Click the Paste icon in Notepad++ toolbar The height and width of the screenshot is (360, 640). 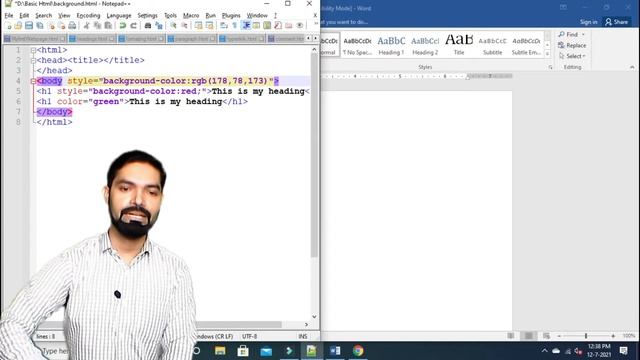click(108, 26)
